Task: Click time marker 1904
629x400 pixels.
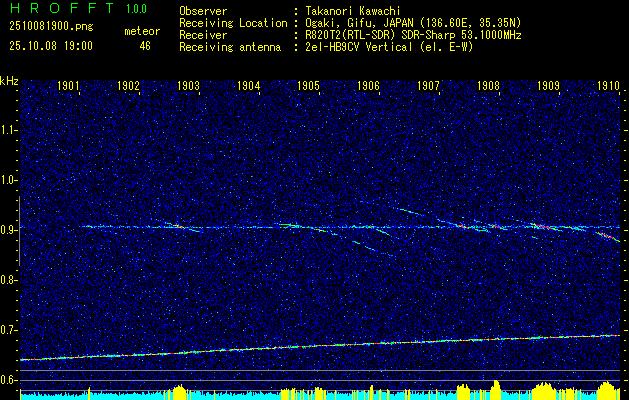Action: (248, 85)
